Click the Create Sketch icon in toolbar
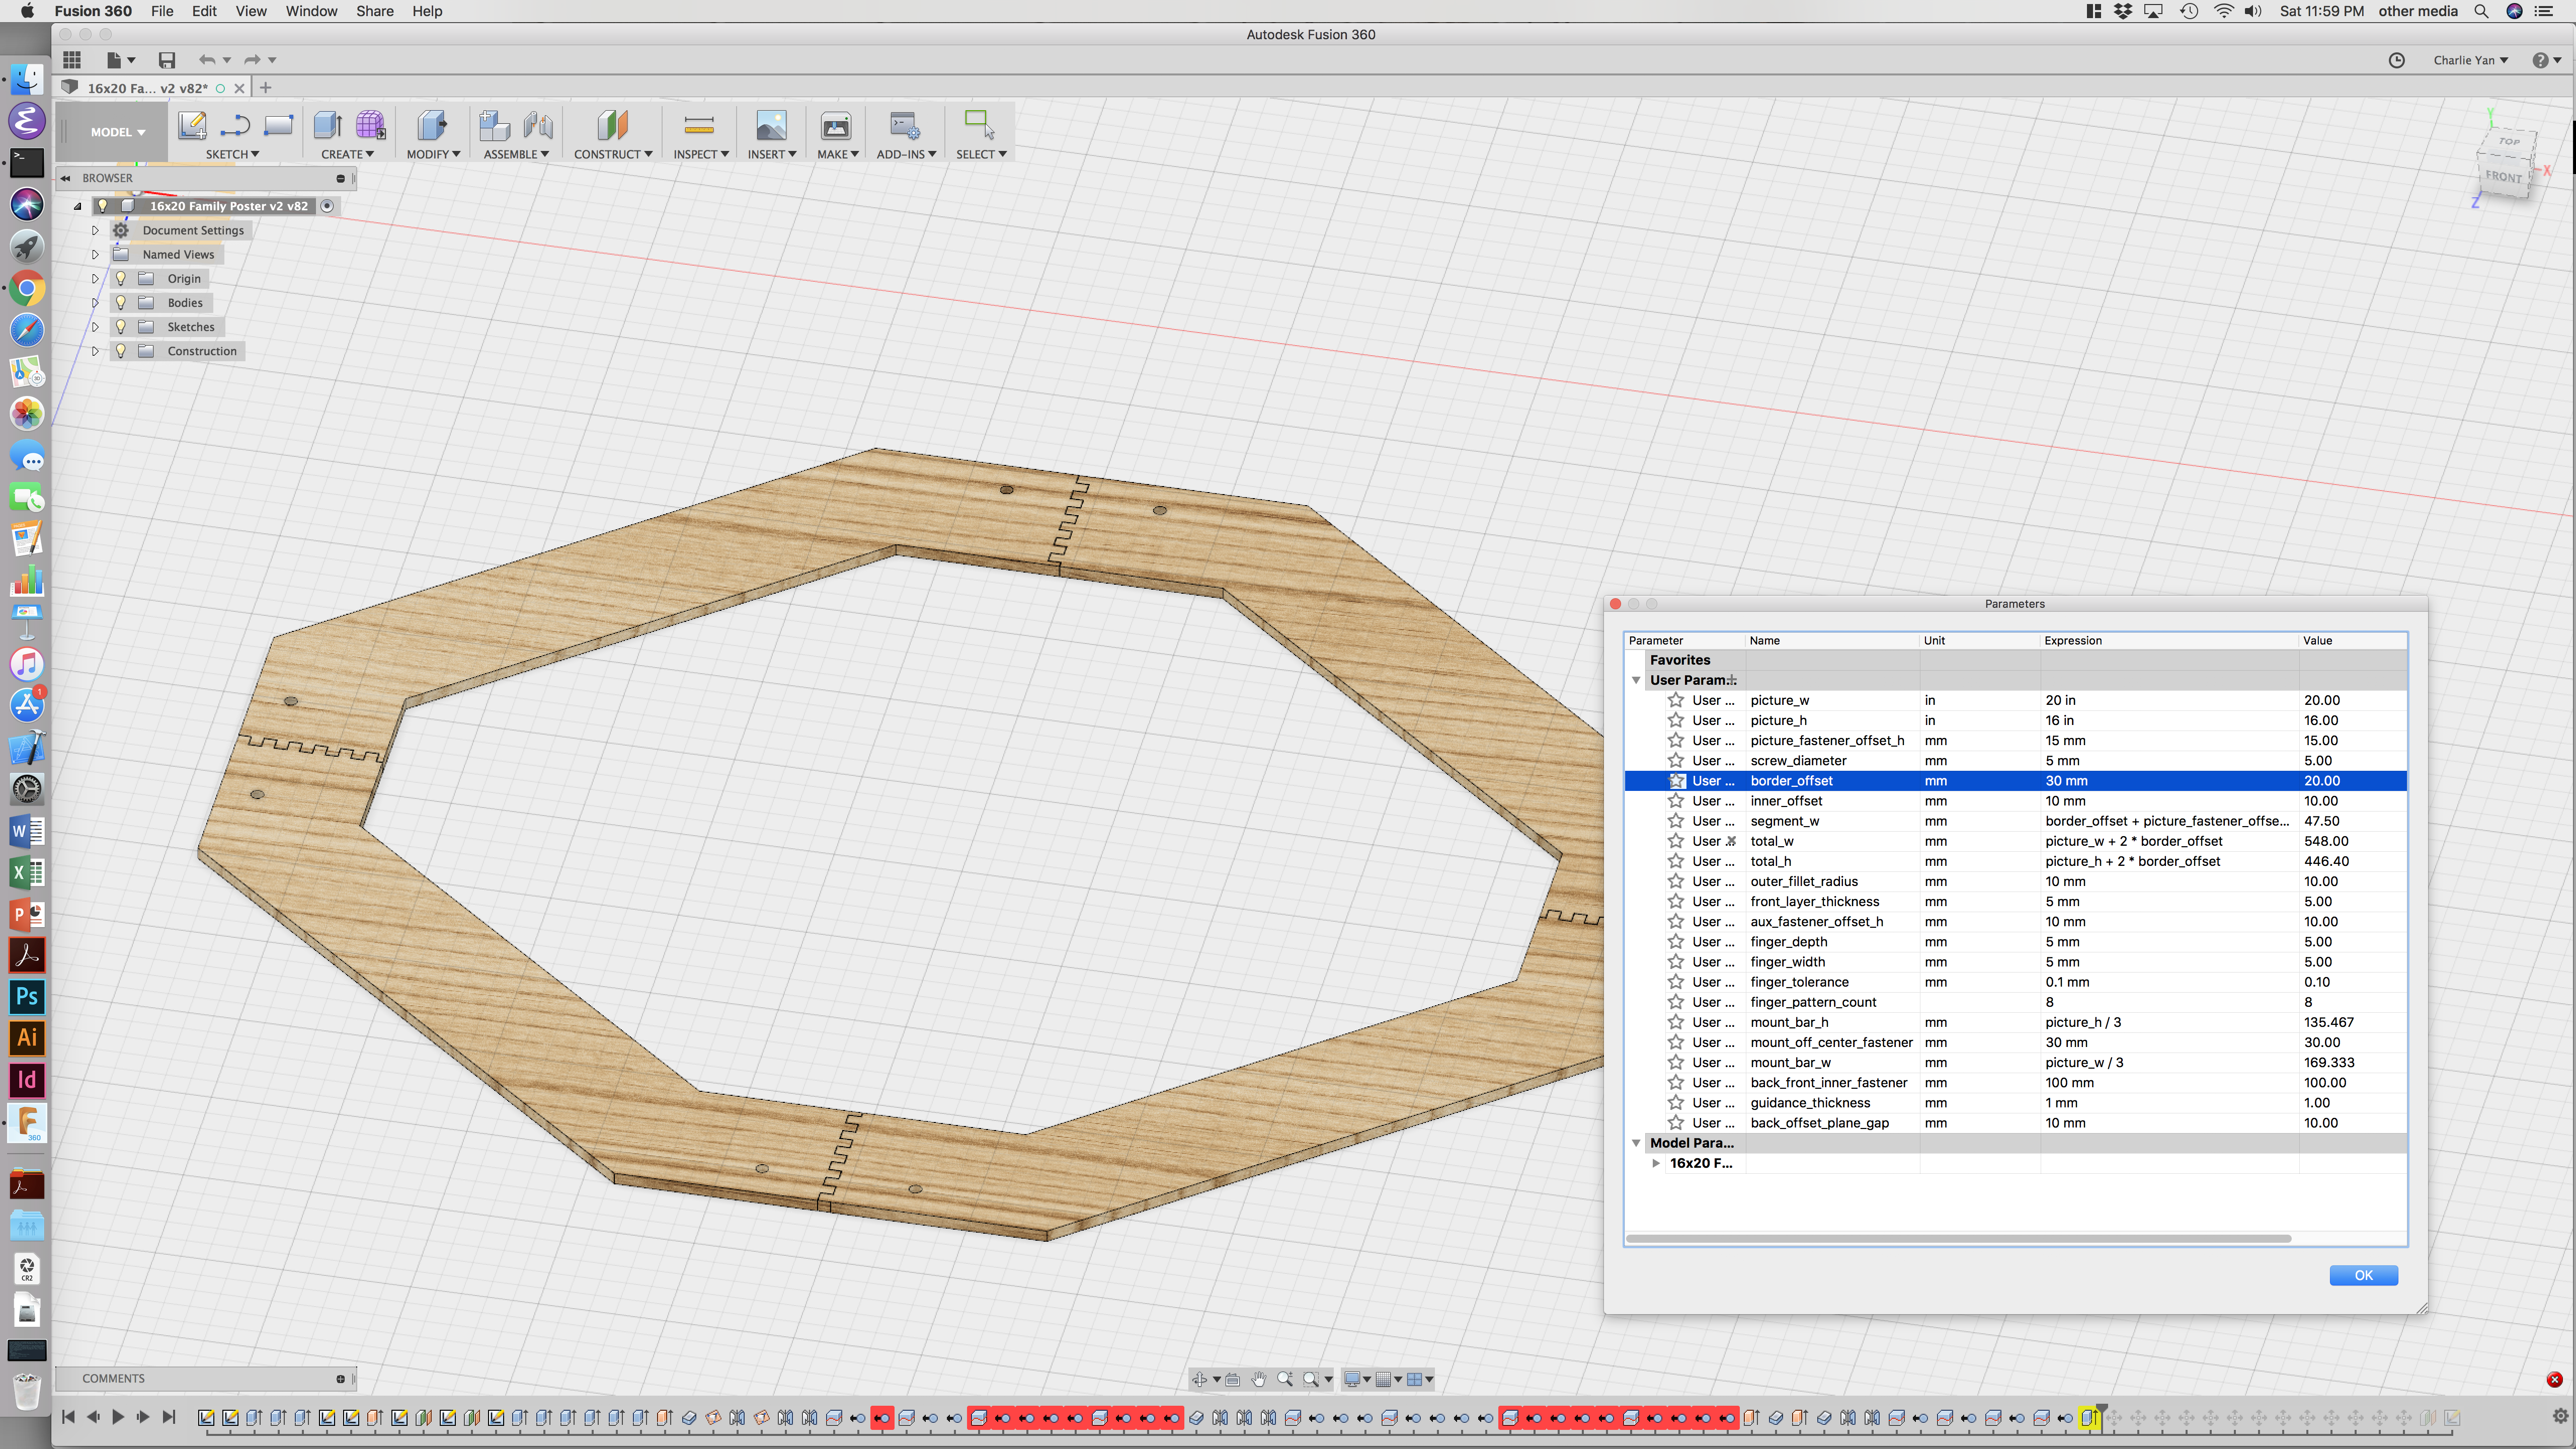2576x1449 pixels. pyautogui.click(x=191, y=126)
